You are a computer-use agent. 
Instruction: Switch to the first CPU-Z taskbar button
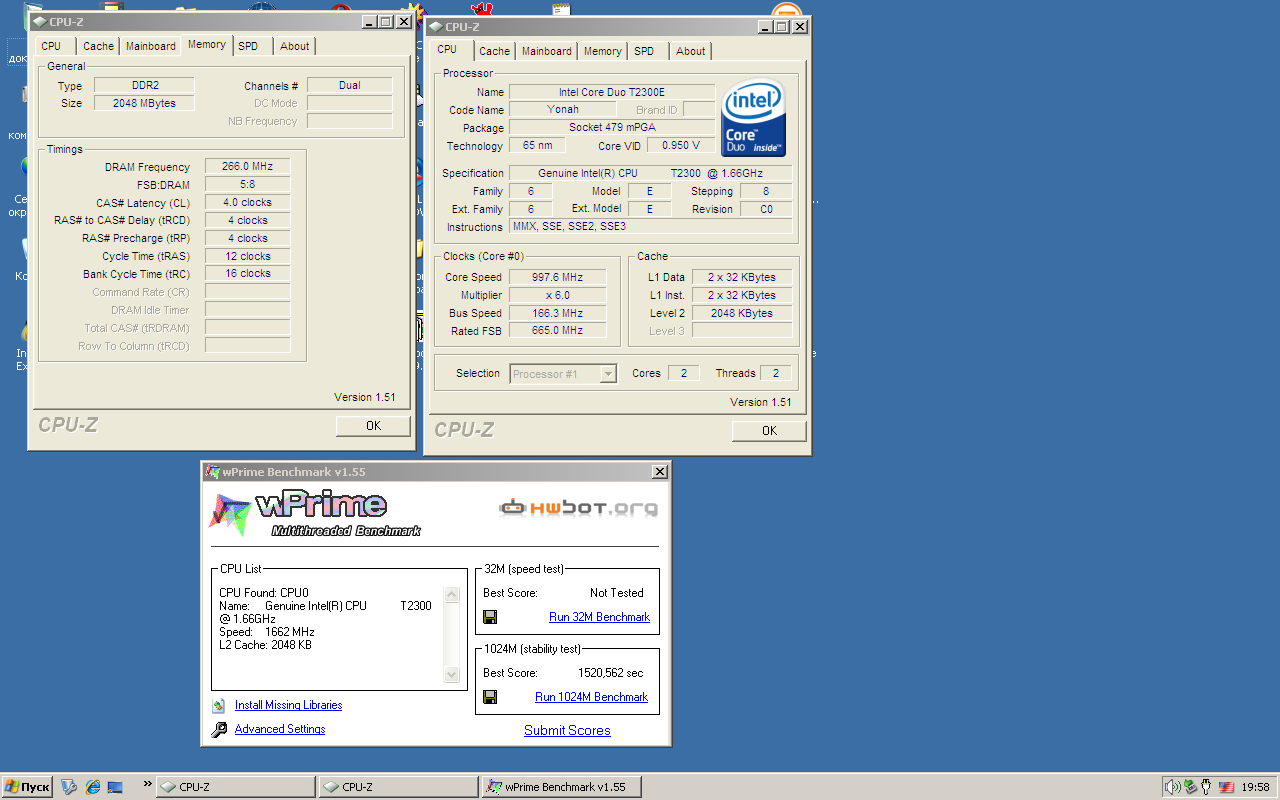236,787
